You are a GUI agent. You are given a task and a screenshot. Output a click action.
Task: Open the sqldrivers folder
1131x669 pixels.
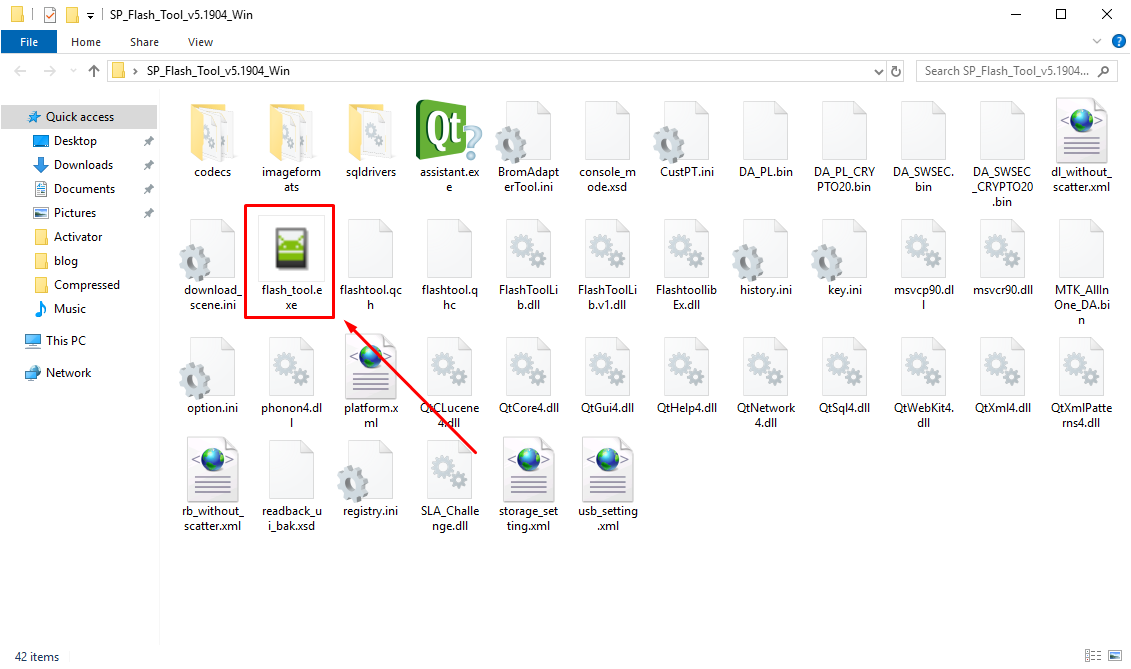[371, 141]
